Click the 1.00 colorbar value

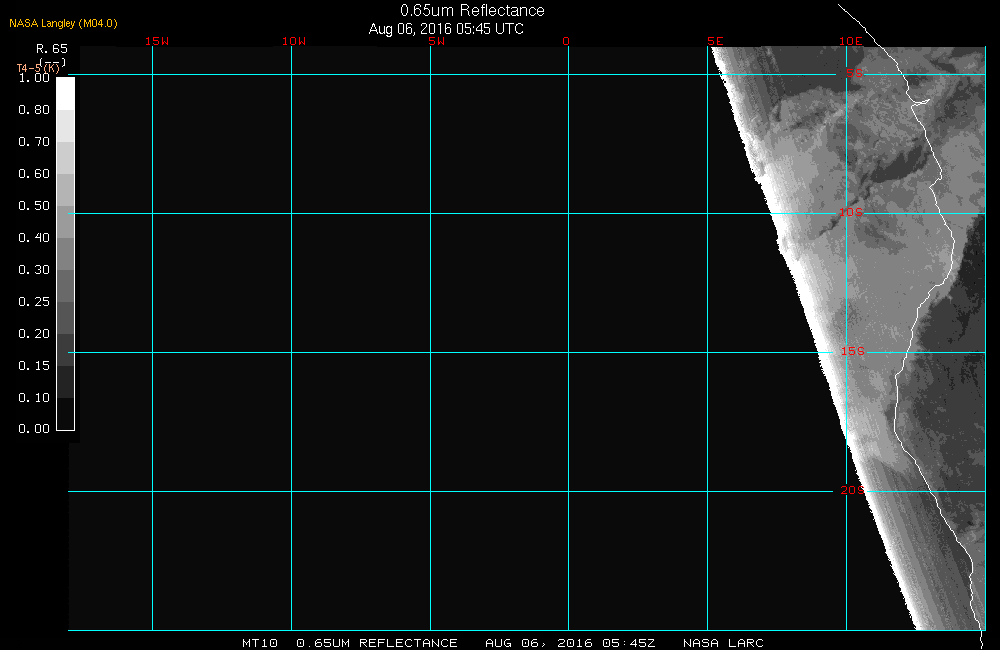pos(34,78)
